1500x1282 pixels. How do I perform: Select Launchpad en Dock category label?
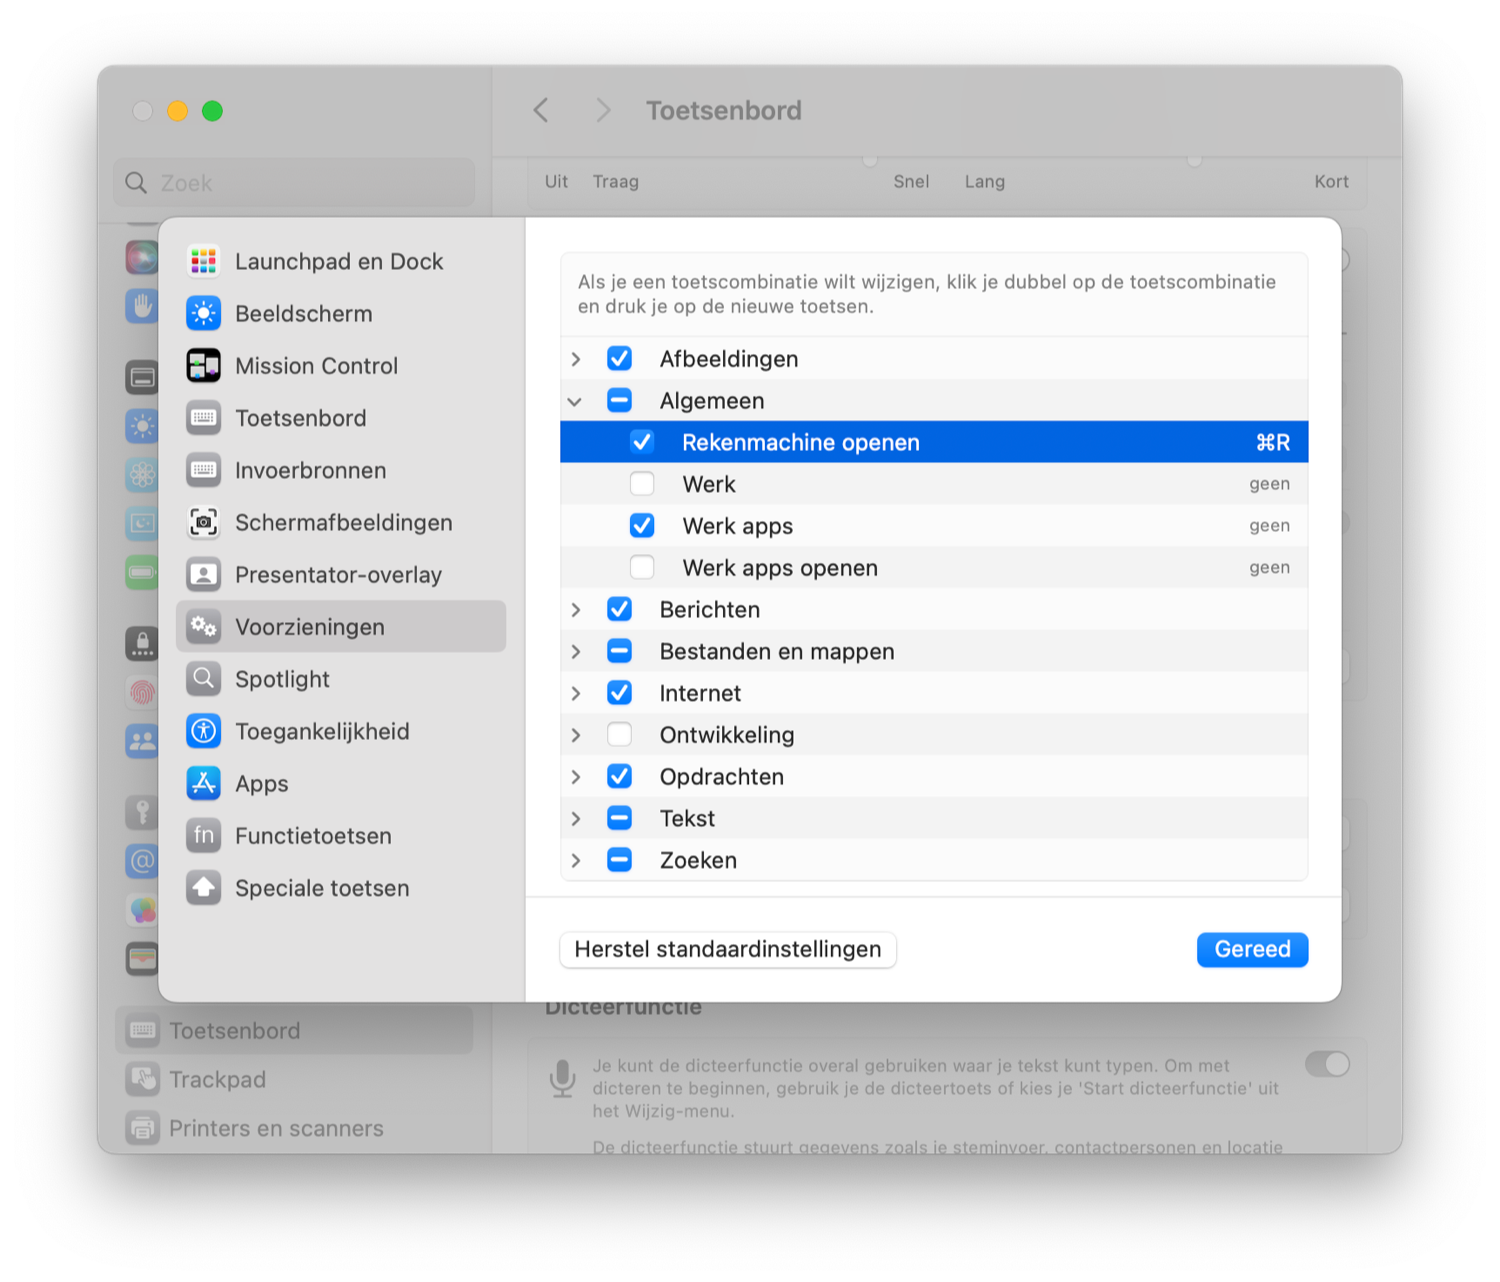(339, 261)
